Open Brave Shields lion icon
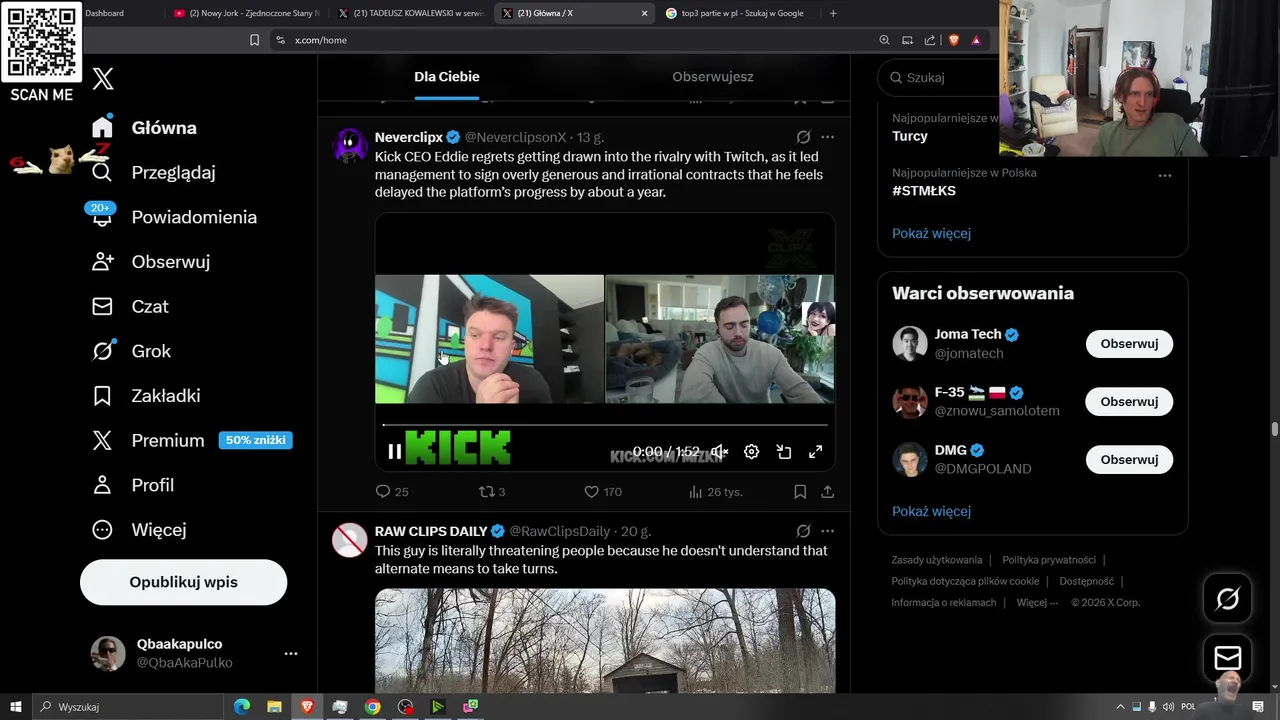The height and width of the screenshot is (720, 1280). click(x=953, y=40)
